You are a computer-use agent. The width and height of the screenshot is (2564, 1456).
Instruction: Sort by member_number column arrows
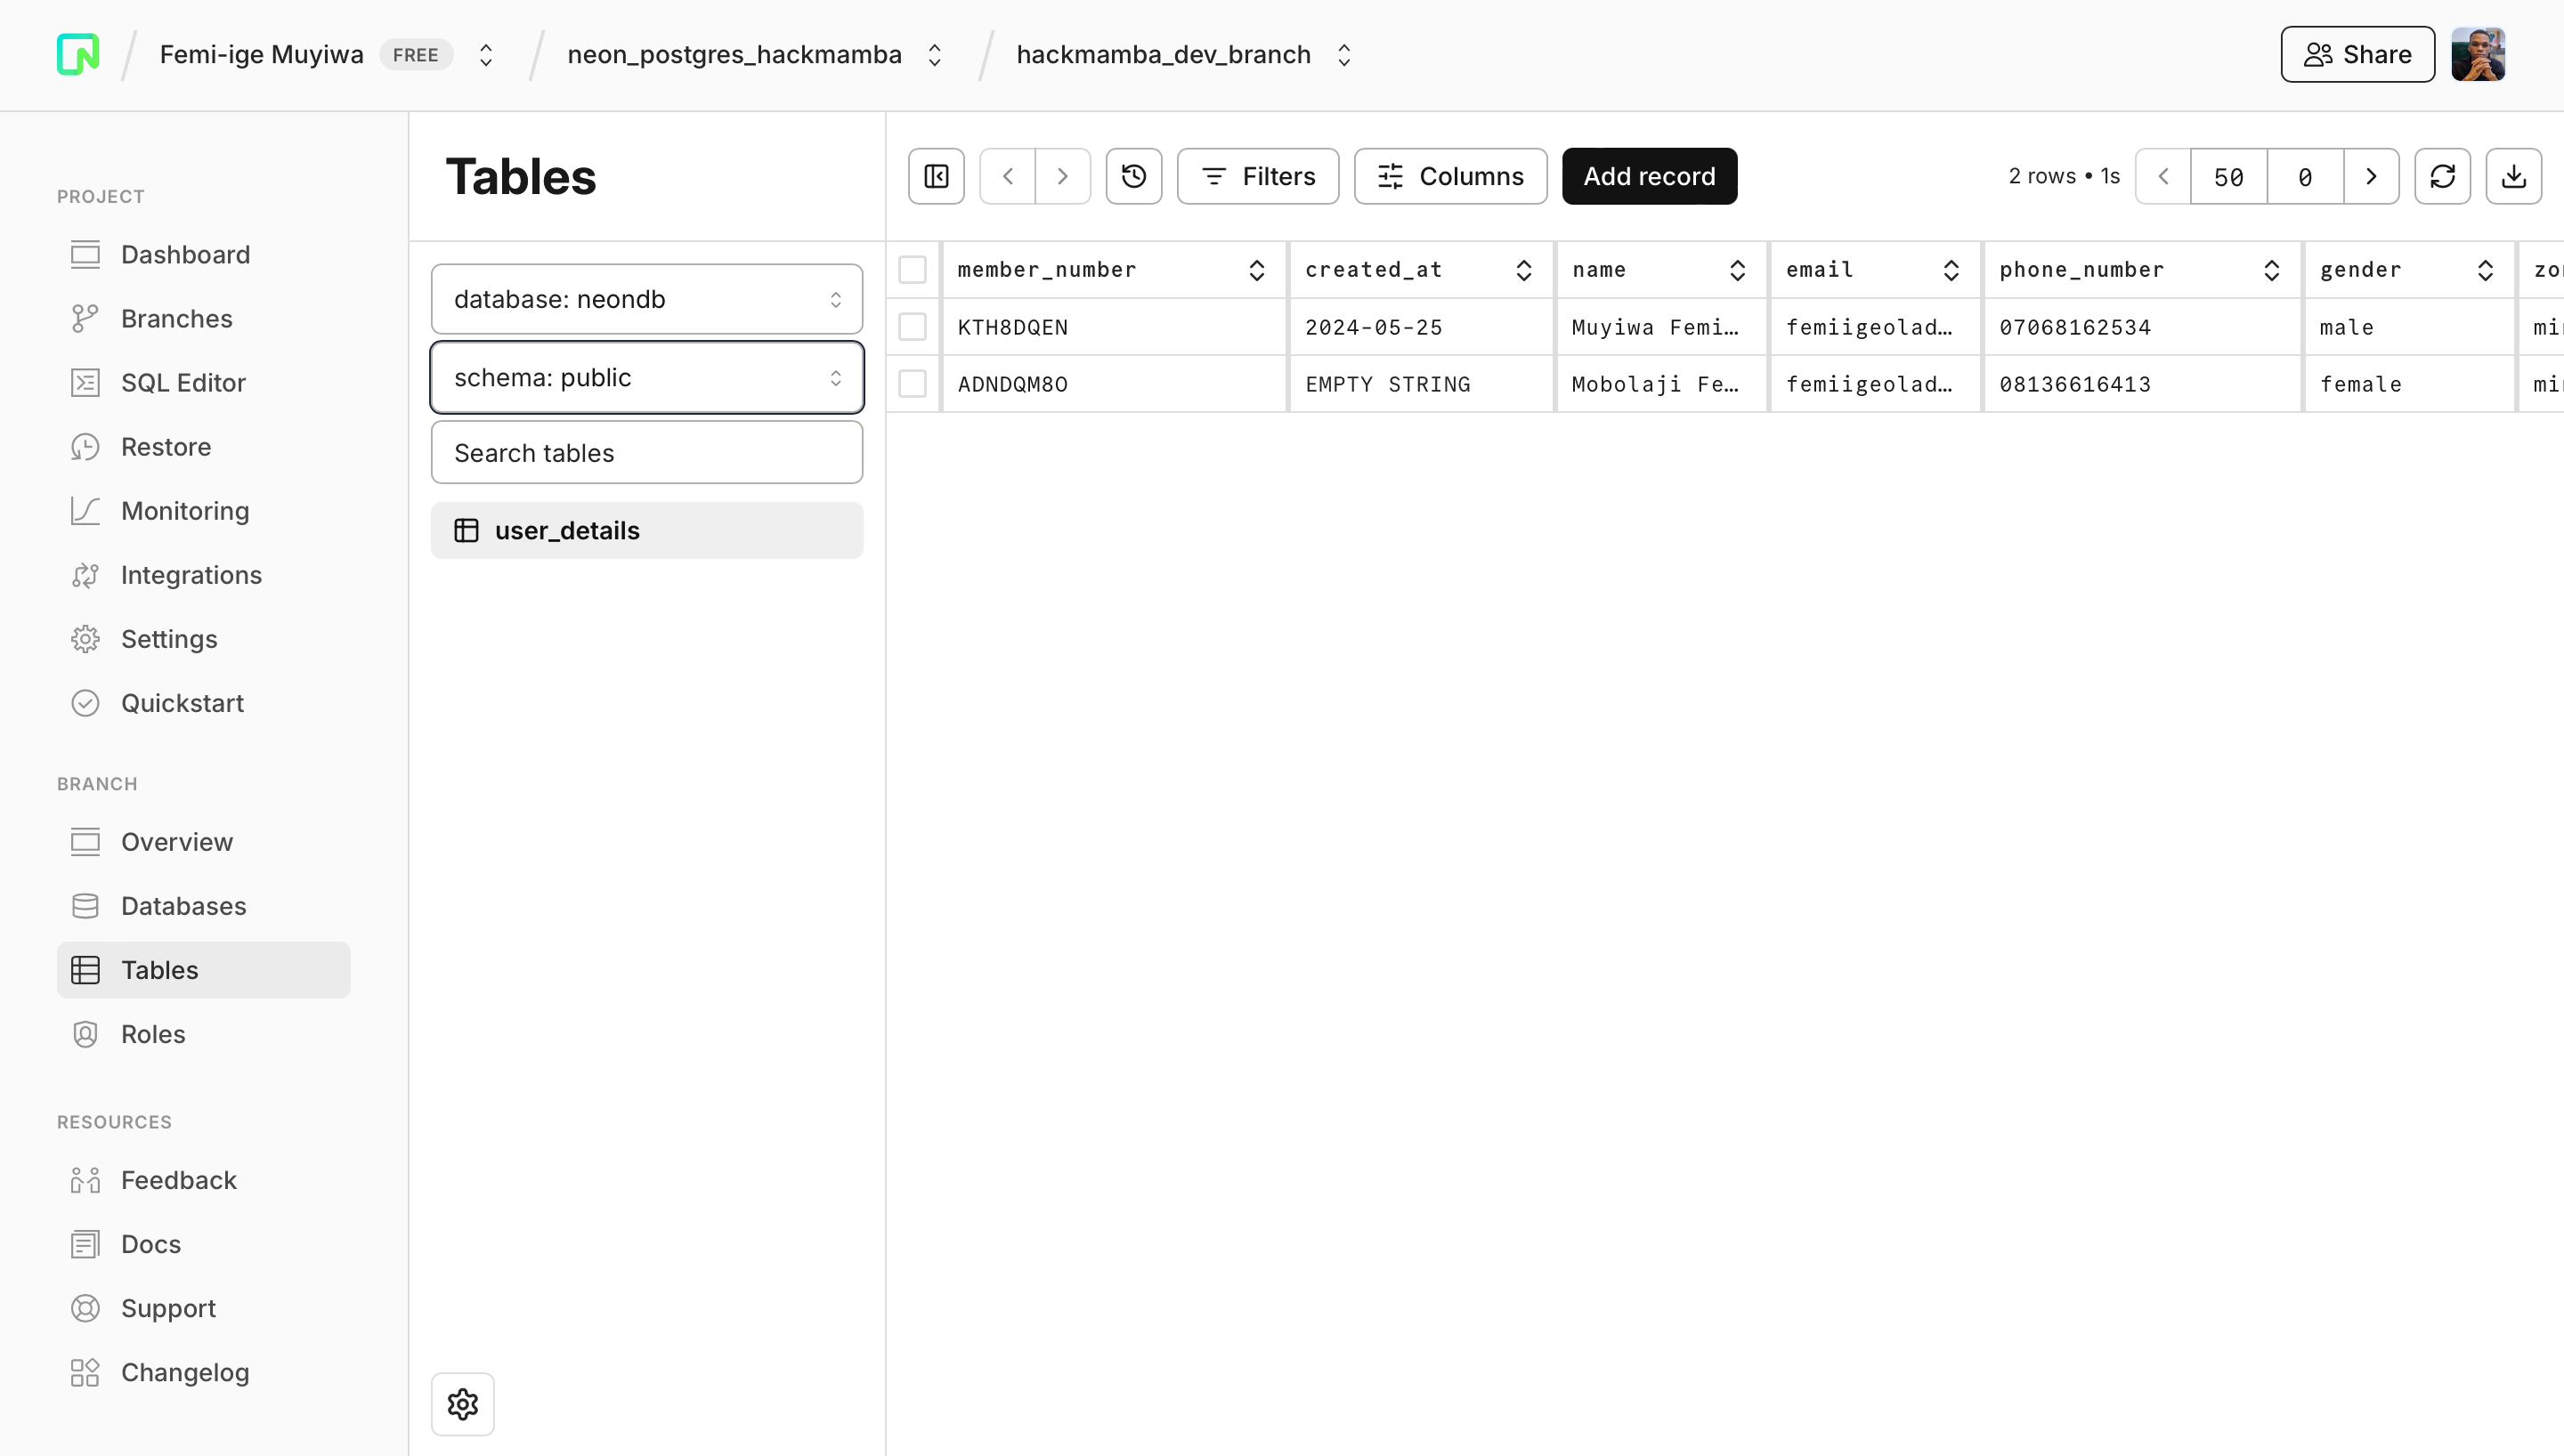(1256, 270)
